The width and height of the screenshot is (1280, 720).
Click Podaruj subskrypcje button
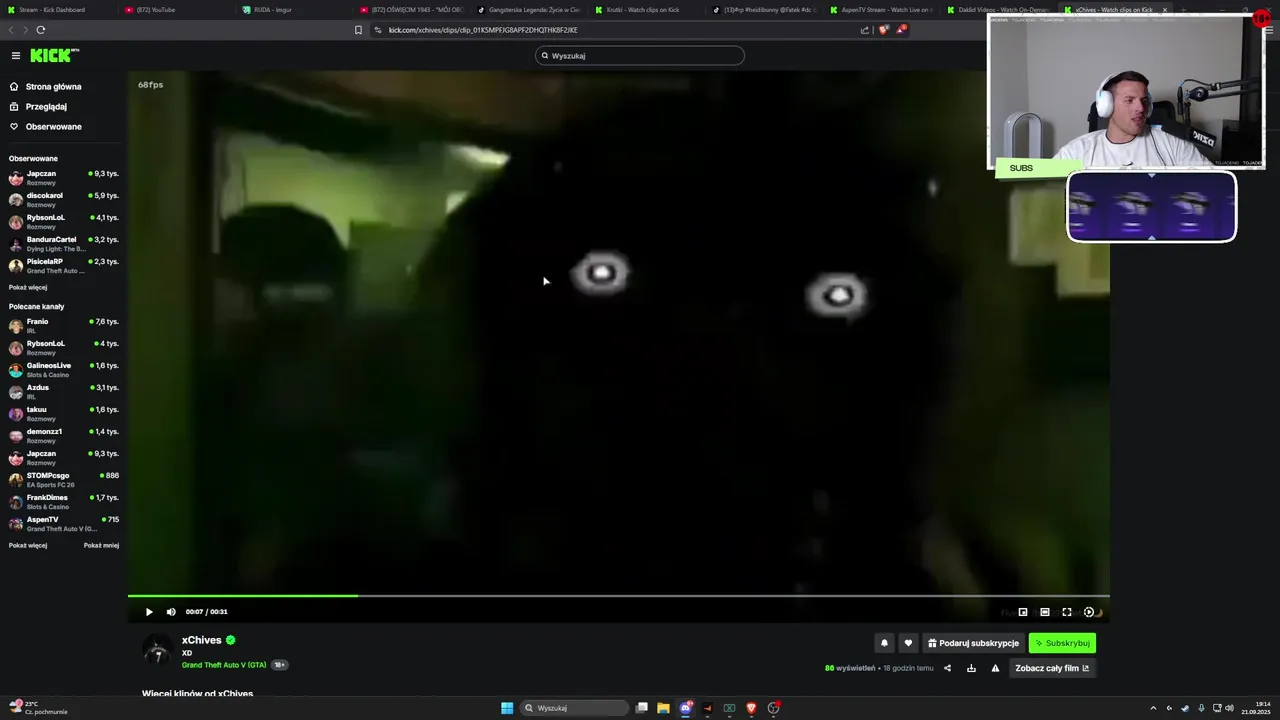973,643
